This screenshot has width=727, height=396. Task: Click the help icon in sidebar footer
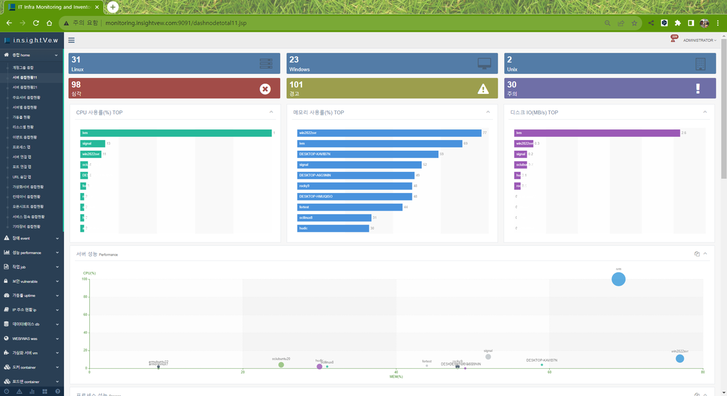pyautogui.click(x=57, y=391)
